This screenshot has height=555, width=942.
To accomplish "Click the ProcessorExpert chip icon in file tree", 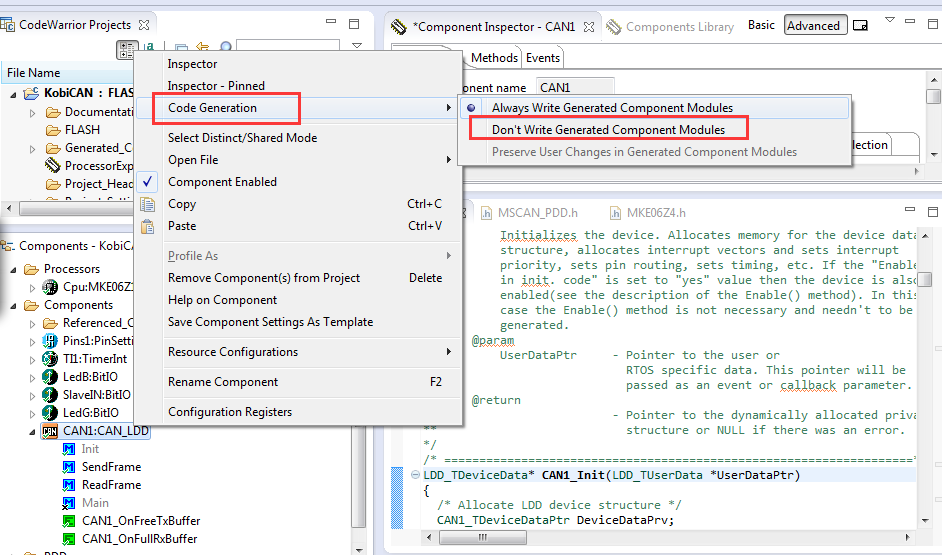I will [x=53, y=165].
